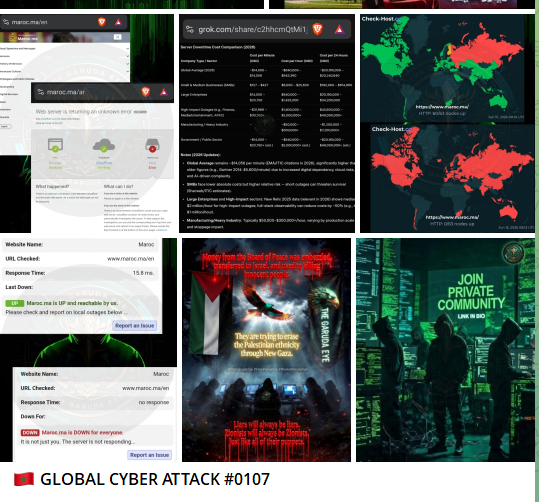Click Brave Rewards triangle in maroc.ma/ar bar

click(164, 92)
